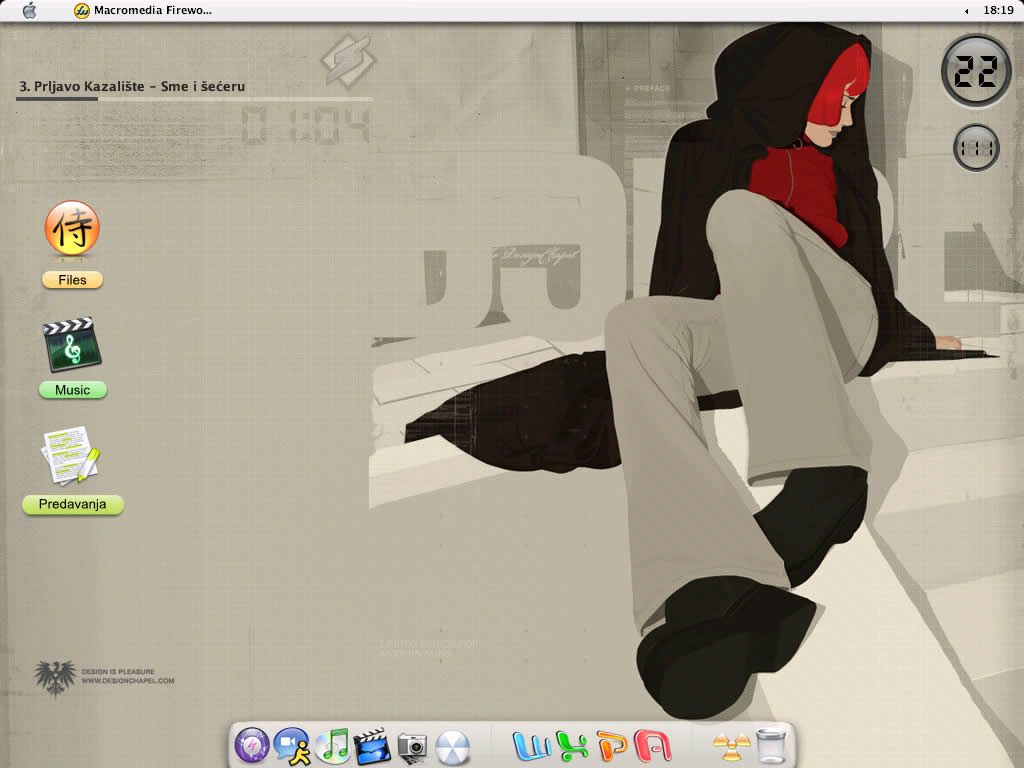Click the round date widget showing 22
This screenshot has height=768, width=1024.
coord(976,71)
